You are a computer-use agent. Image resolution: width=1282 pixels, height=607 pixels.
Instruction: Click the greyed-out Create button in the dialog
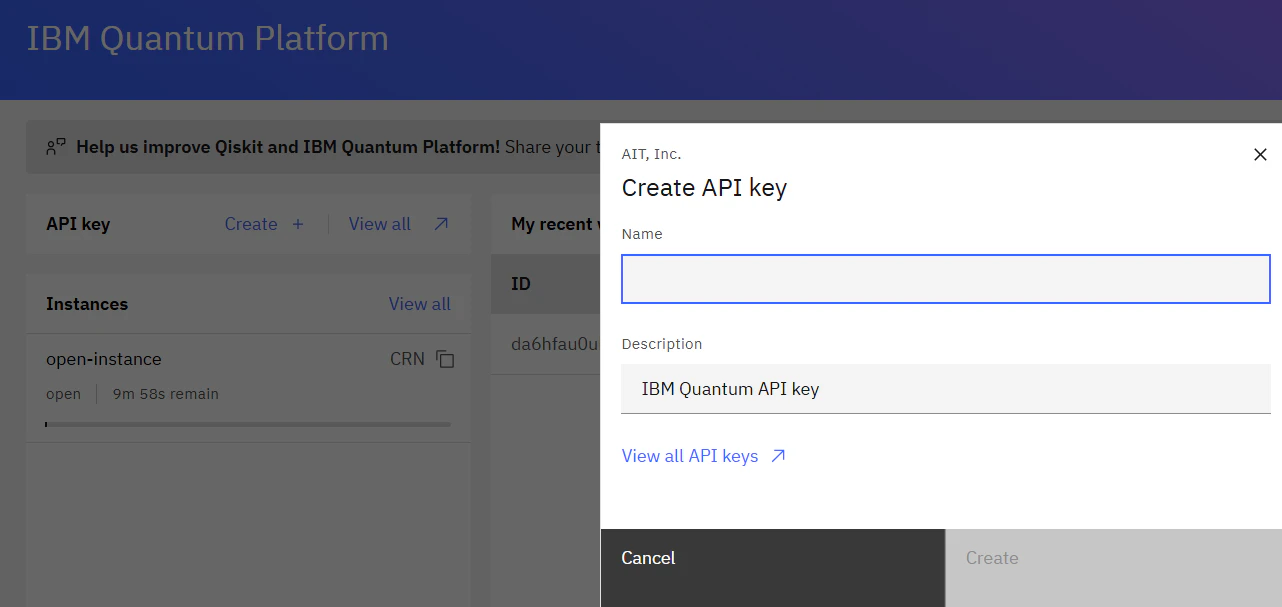(1113, 568)
